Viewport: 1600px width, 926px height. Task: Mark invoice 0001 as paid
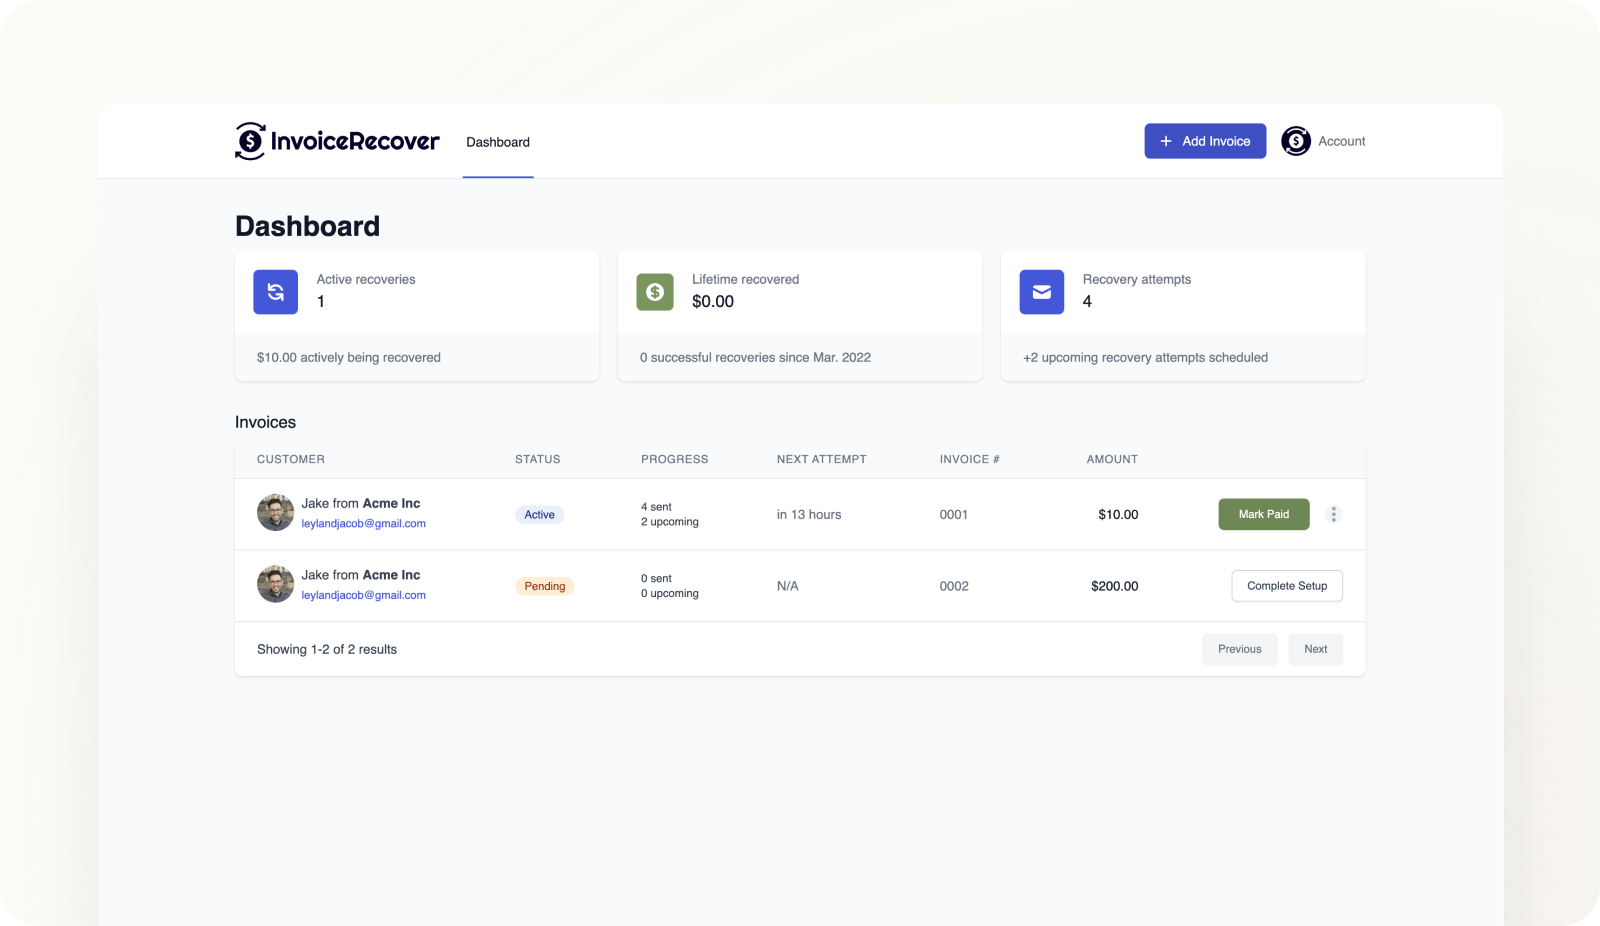1264,514
